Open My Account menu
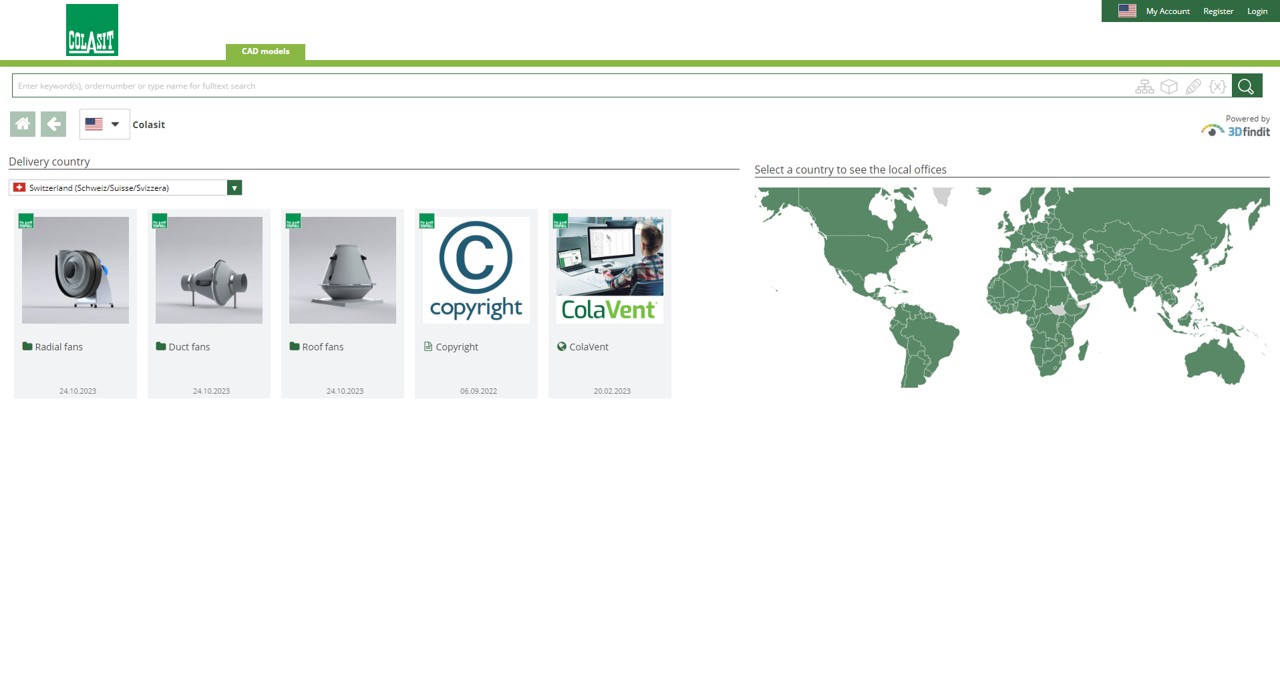1280x682 pixels. click(x=1168, y=11)
